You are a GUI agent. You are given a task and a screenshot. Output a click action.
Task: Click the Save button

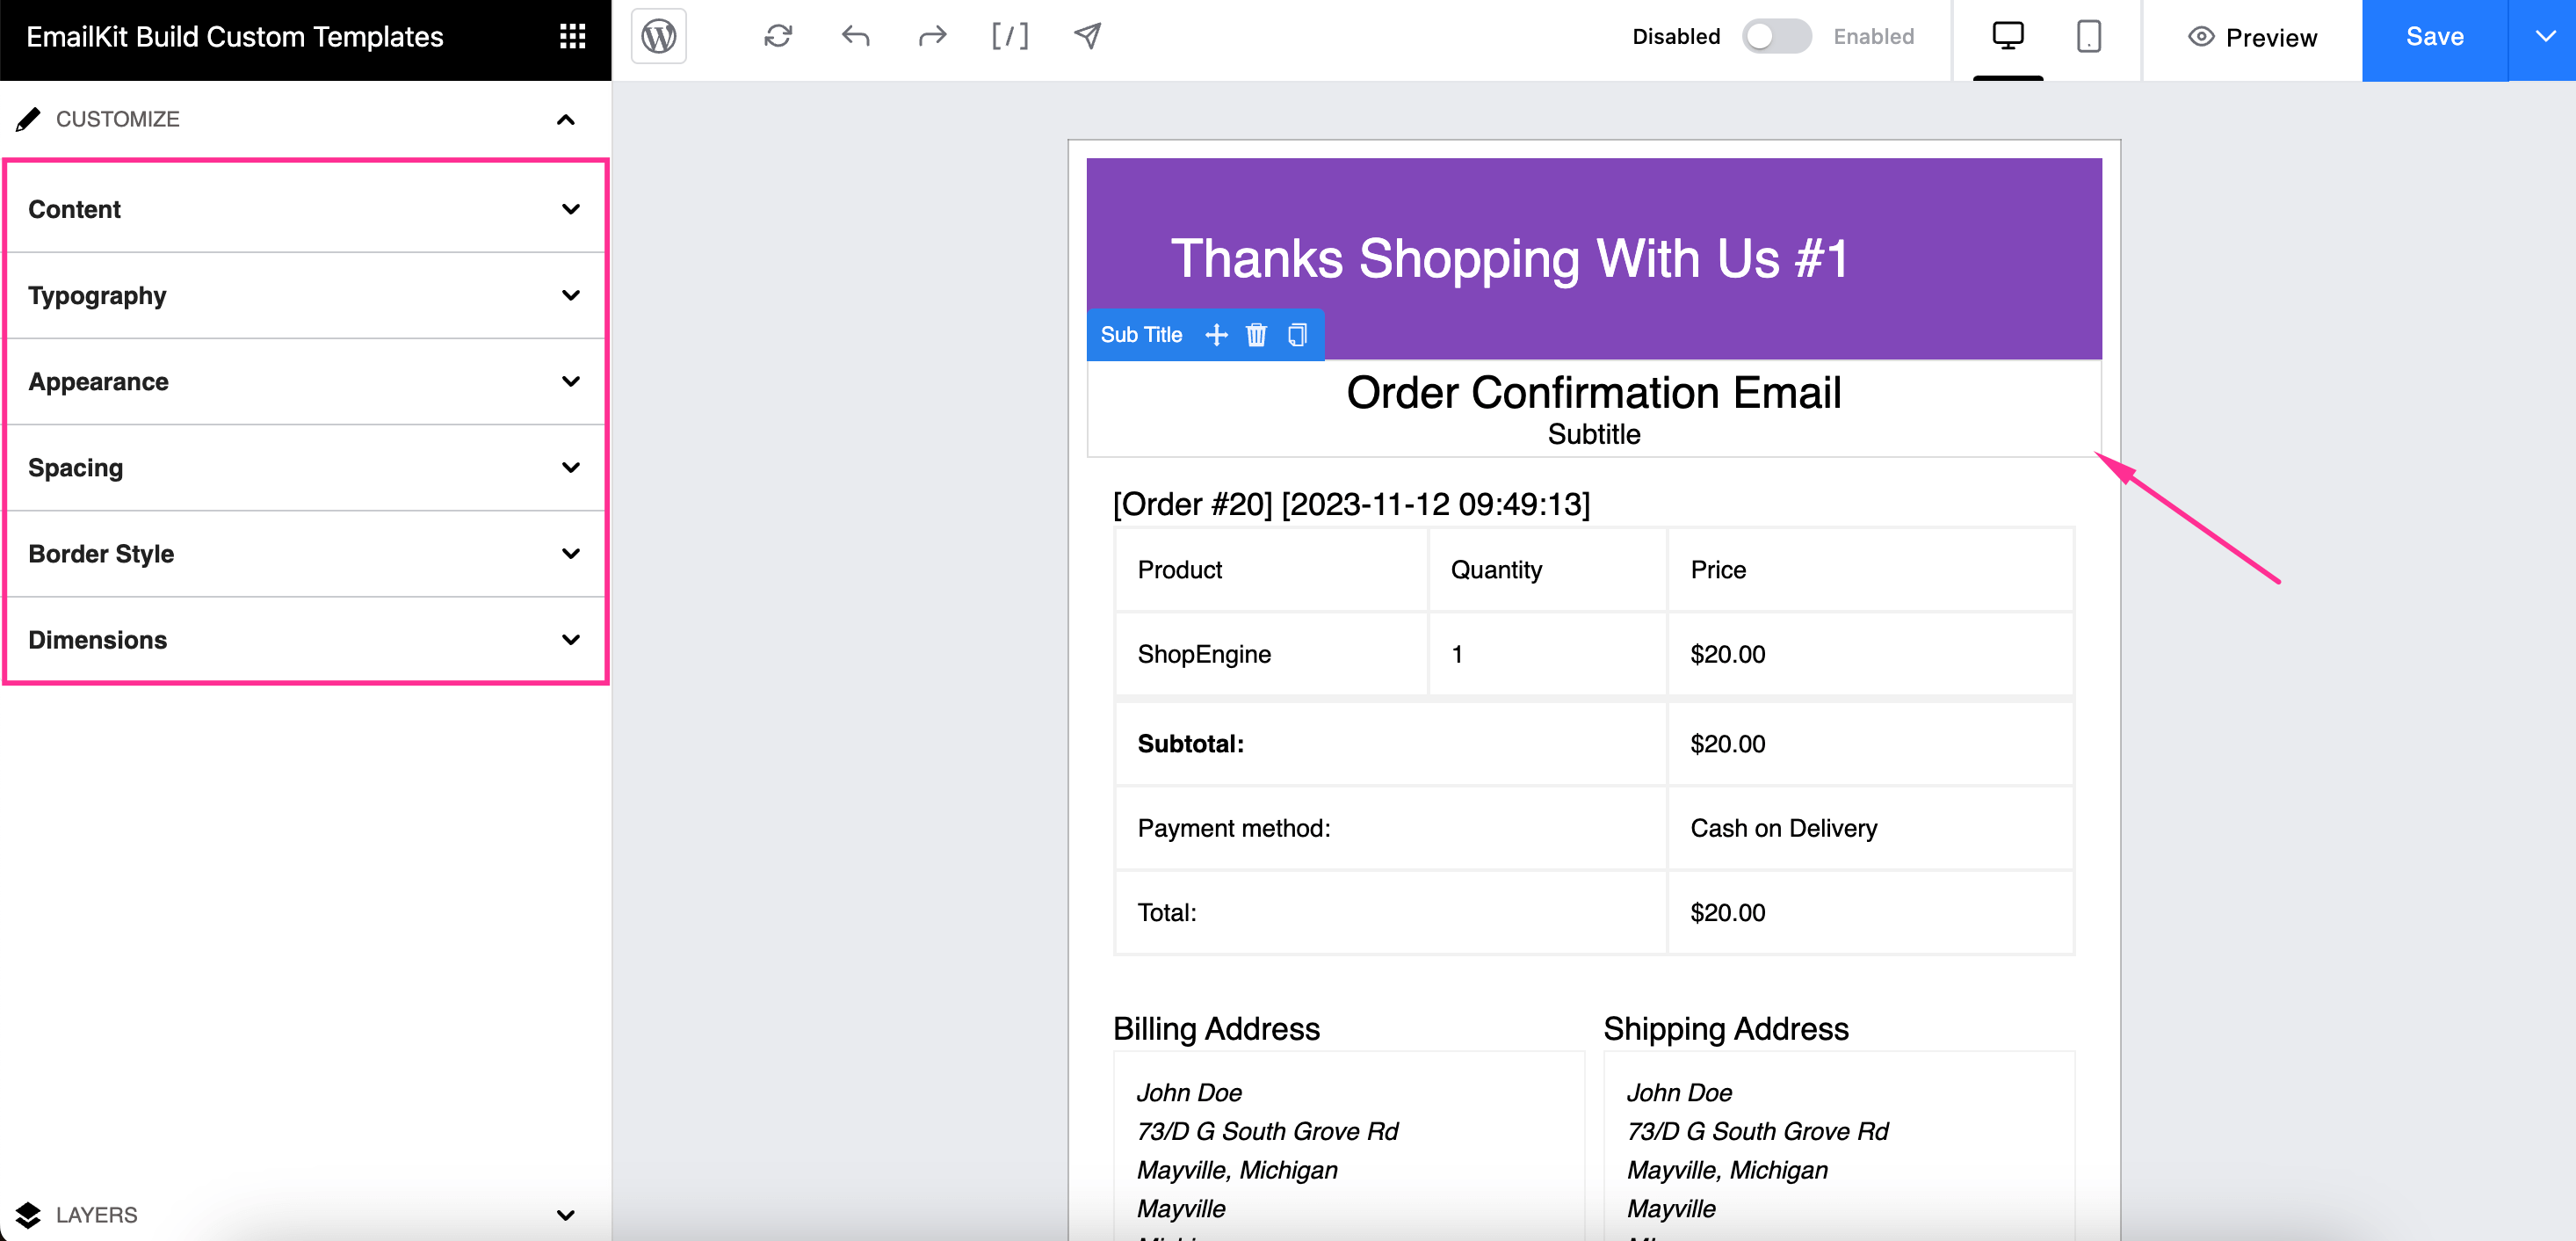(2436, 34)
